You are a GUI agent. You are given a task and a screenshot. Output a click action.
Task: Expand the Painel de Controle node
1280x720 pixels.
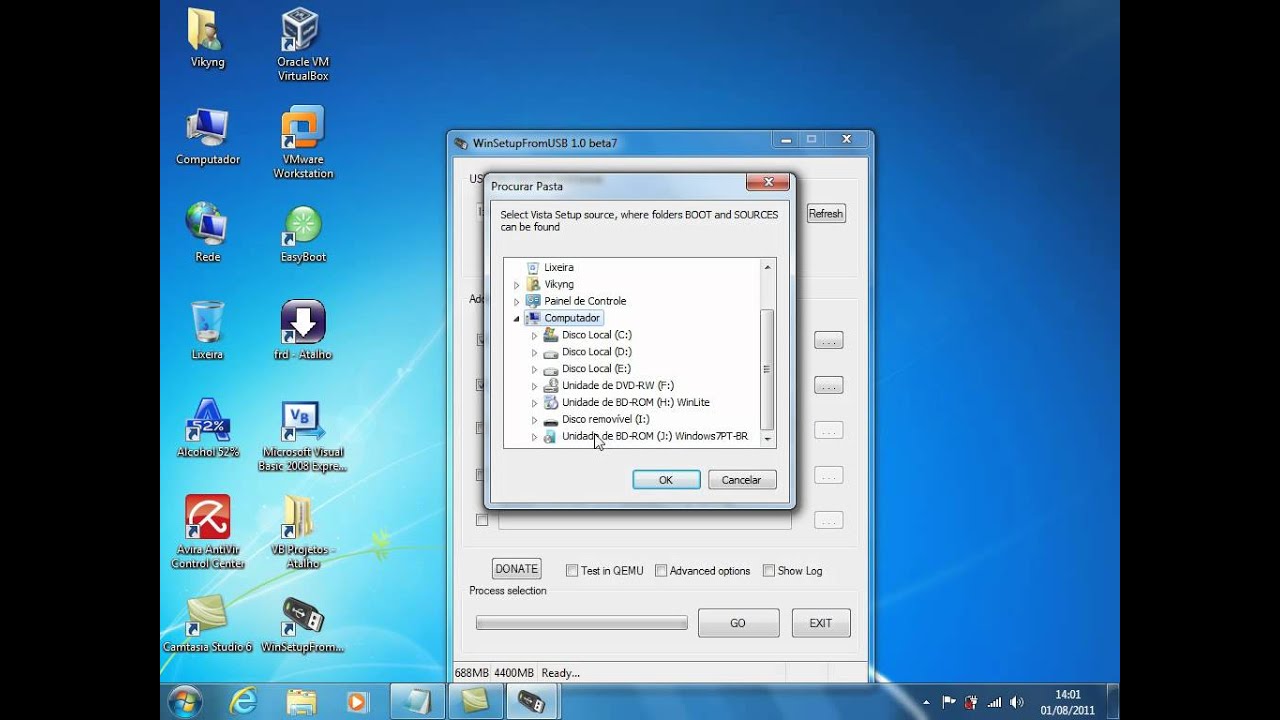517,302
